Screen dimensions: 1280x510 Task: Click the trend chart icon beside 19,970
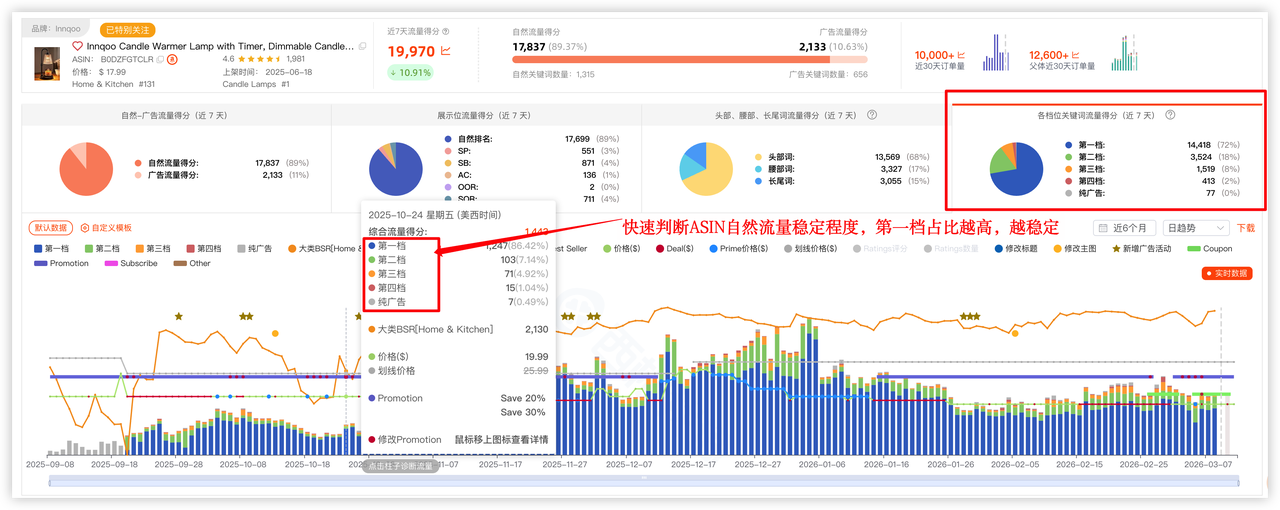click(445, 50)
